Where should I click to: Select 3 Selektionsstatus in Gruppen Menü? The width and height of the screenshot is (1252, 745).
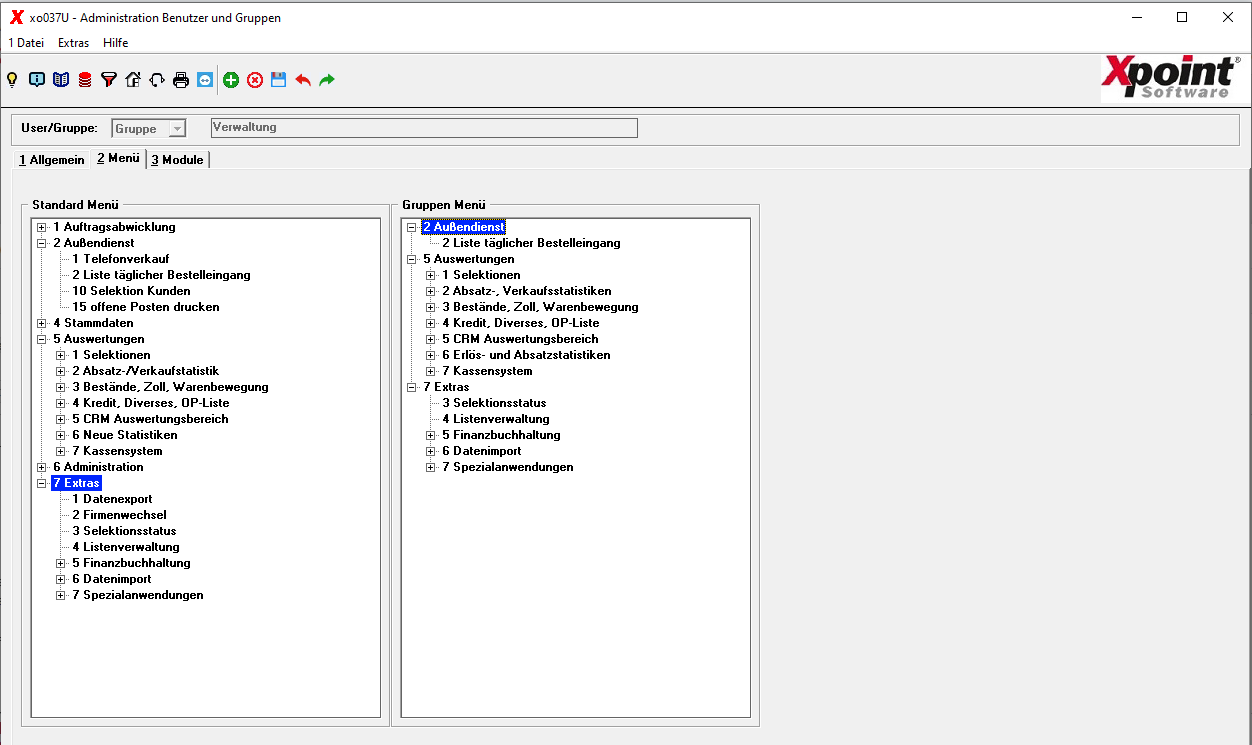point(494,403)
